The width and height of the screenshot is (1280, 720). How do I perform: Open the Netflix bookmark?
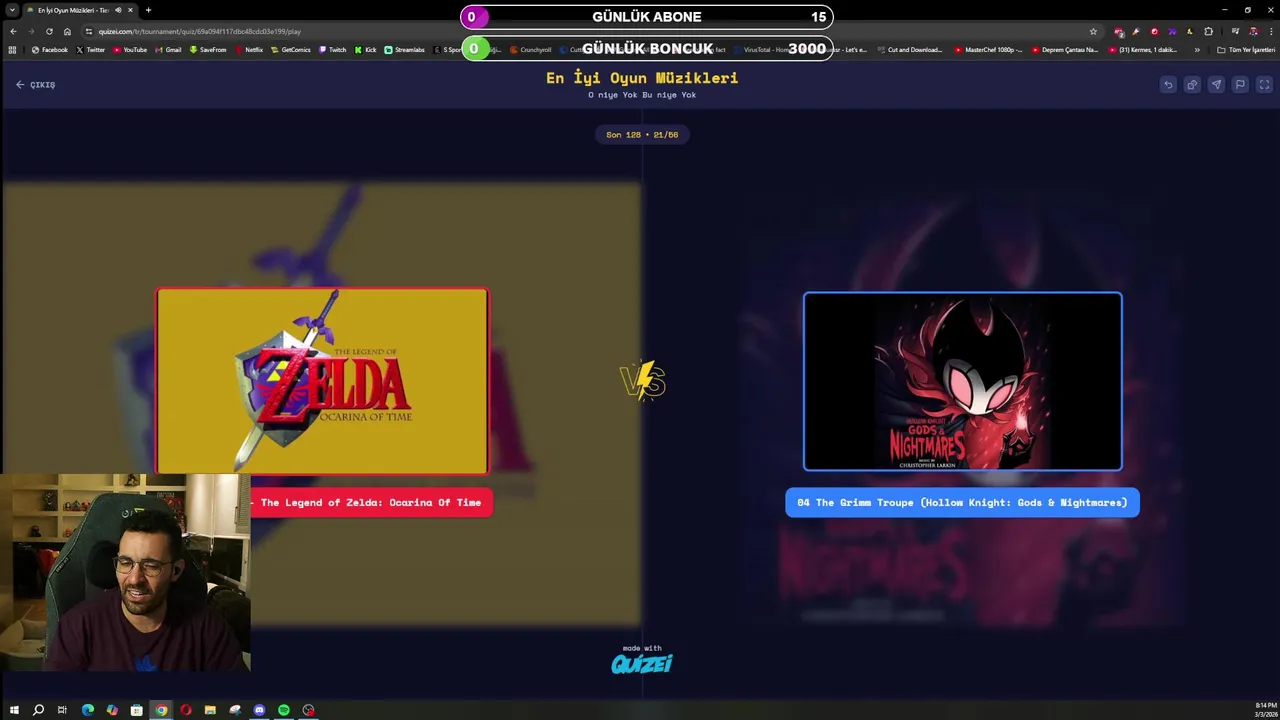pyautogui.click(x=249, y=49)
